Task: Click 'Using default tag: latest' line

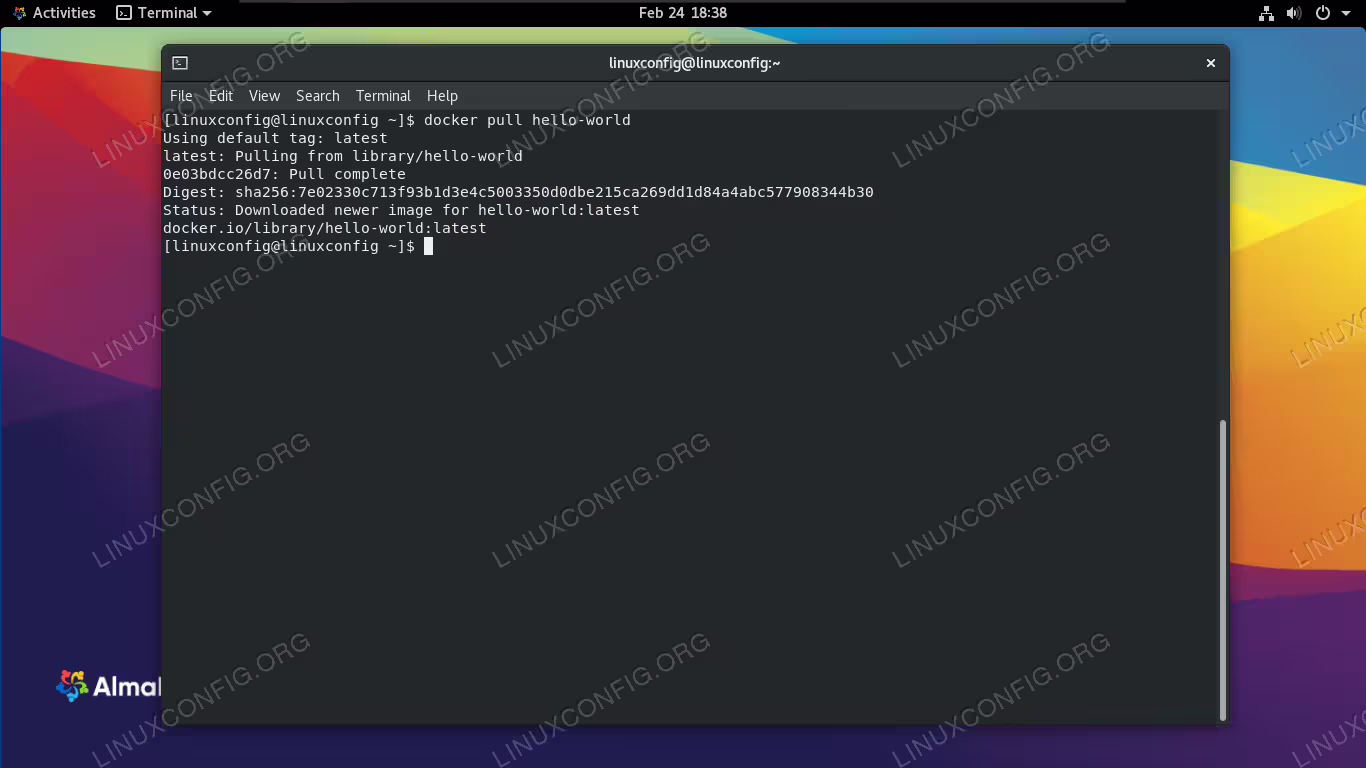Action: [x=275, y=138]
